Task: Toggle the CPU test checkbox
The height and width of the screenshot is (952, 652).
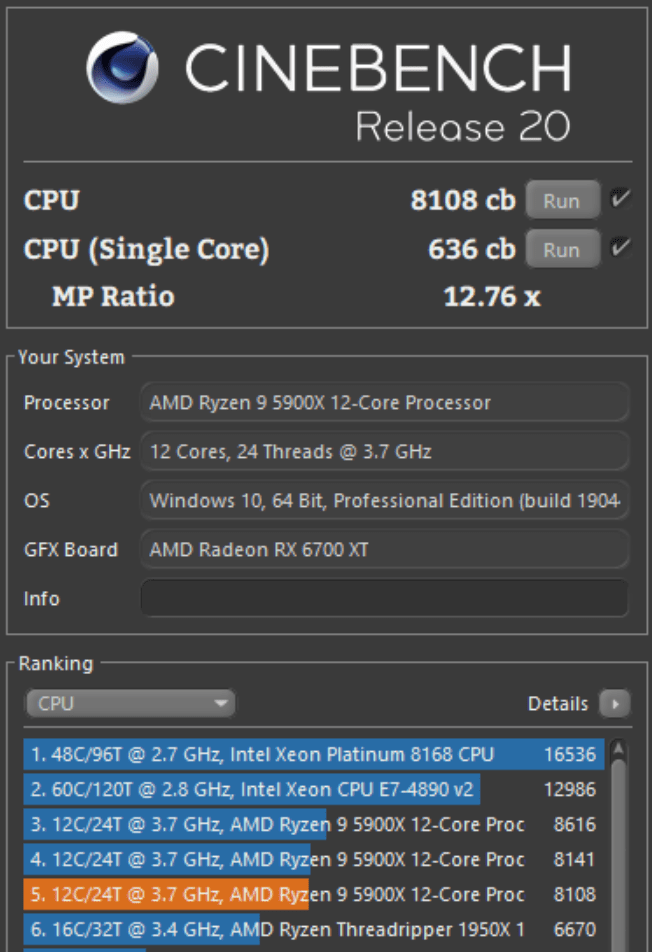Action: 620,199
